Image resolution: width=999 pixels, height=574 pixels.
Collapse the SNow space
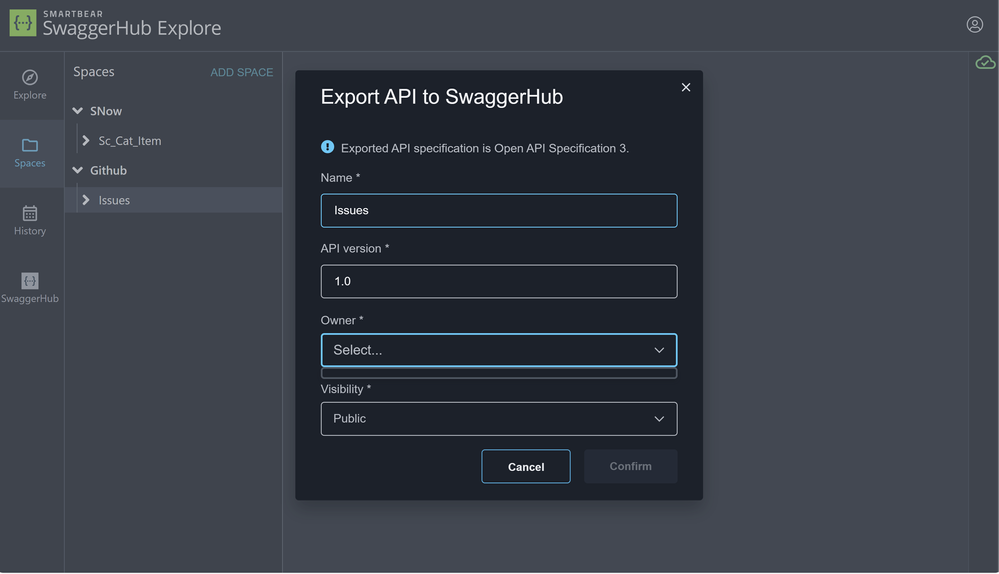click(x=78, y=111)
